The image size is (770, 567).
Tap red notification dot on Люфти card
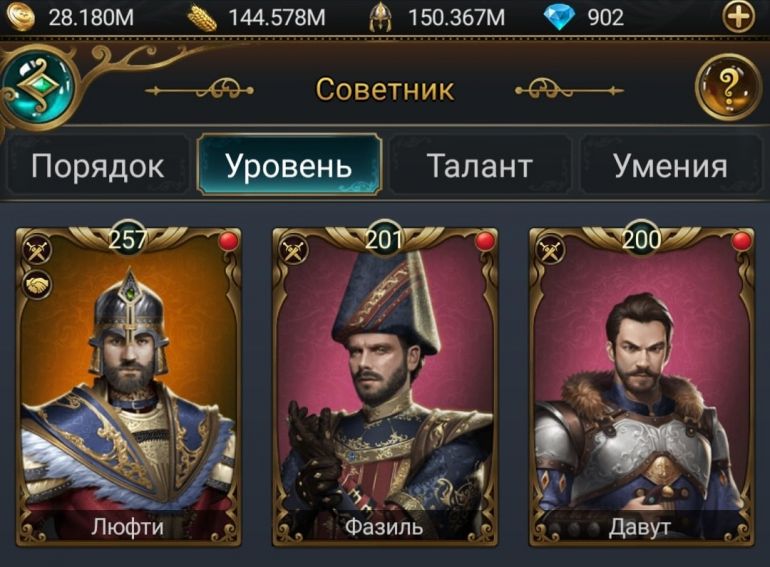click(x=228, y=242)
